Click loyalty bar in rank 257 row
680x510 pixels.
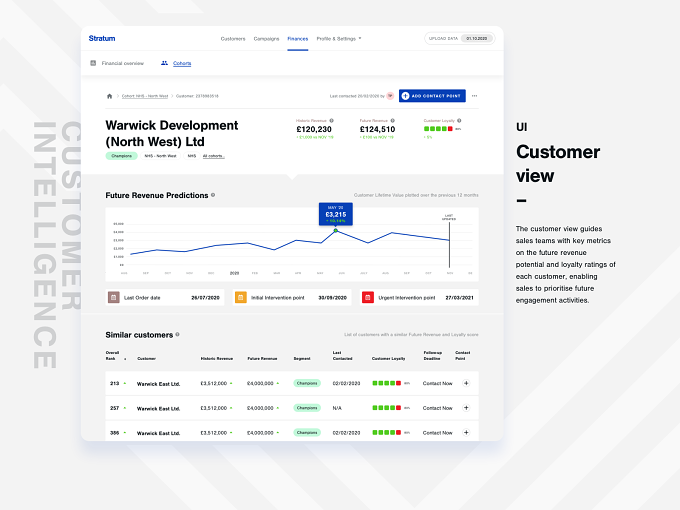click(386, 408)
